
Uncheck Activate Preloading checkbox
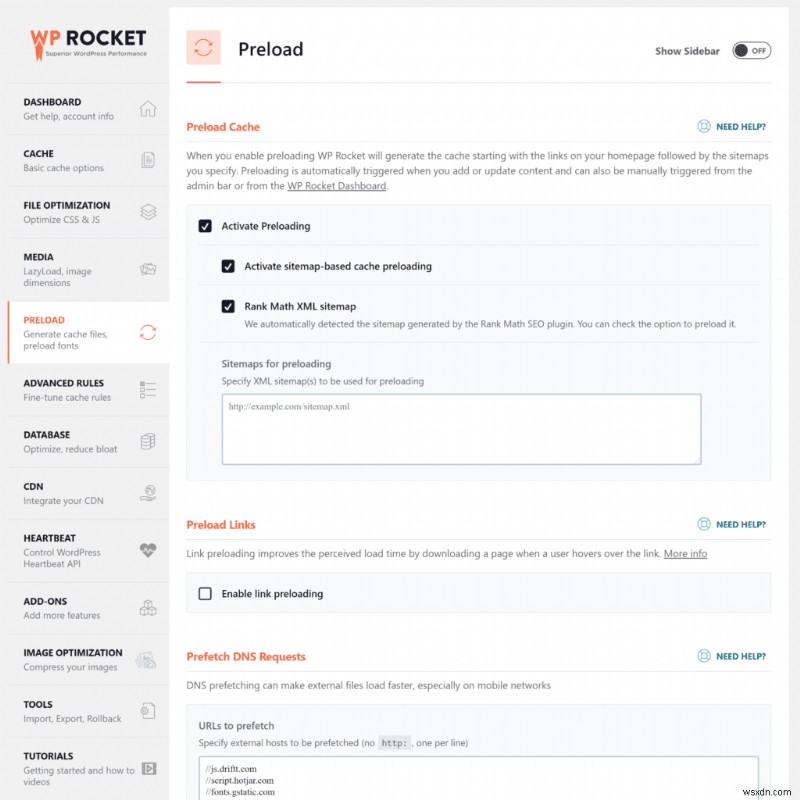(x=205, y=226)
